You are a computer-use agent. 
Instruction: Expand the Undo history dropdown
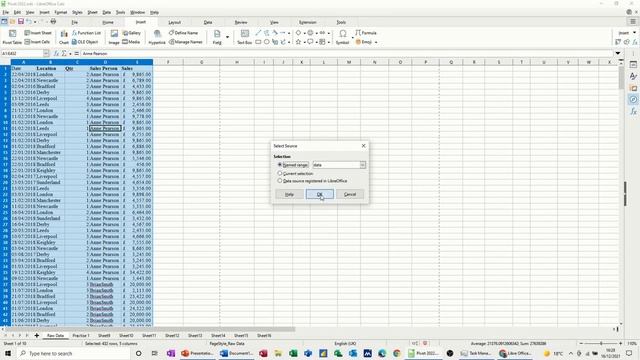coord(35,22)
